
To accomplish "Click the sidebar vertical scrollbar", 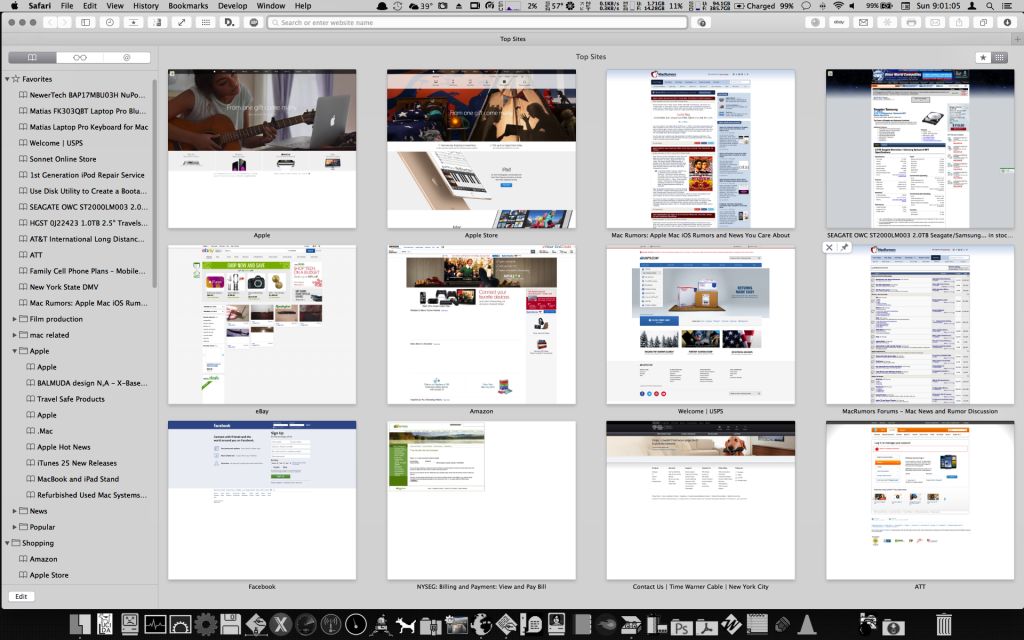I will (x=155, y=183).
